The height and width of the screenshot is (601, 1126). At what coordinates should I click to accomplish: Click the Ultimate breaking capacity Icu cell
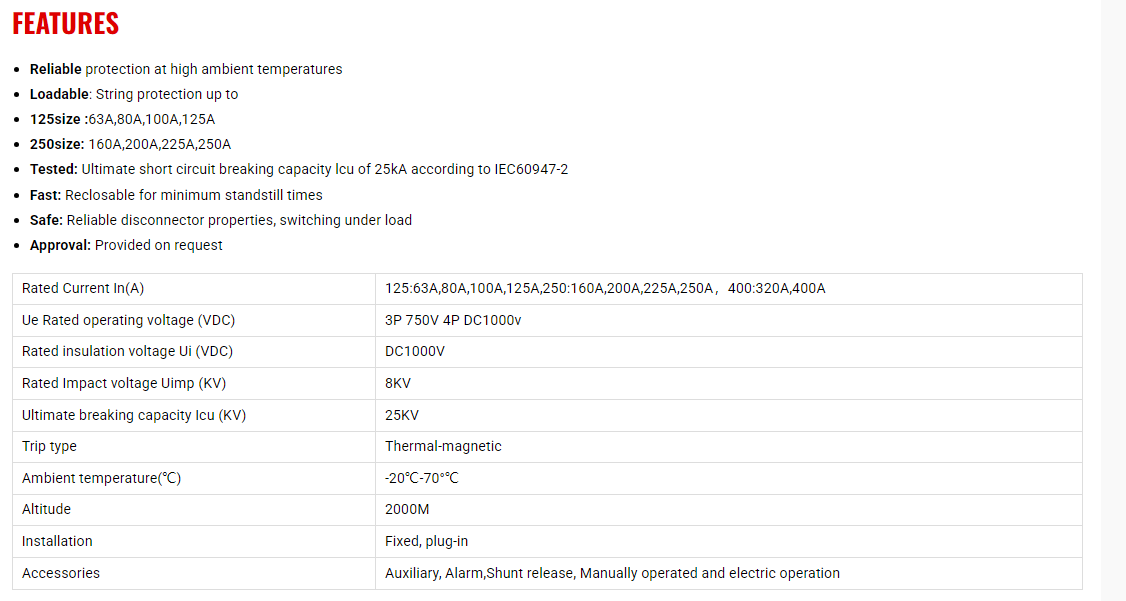(x=134, y=415)
